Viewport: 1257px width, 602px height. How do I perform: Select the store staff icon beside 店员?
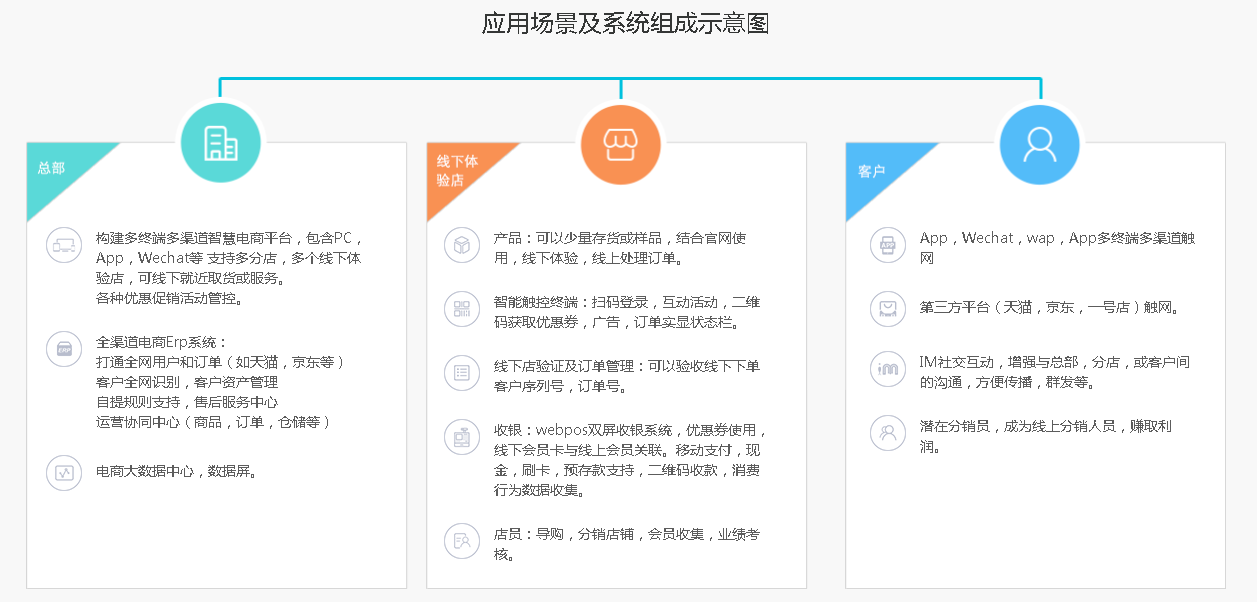coord(462,541)
